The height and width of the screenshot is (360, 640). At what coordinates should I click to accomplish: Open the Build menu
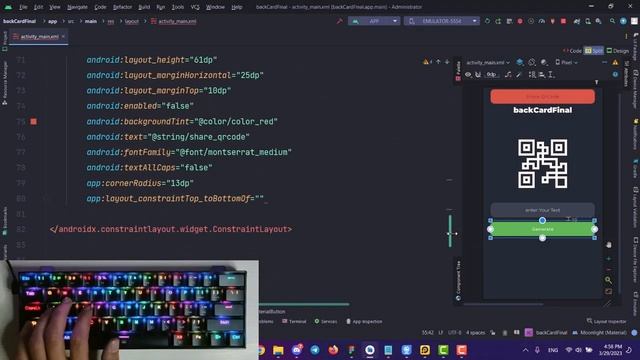[144, 7]
